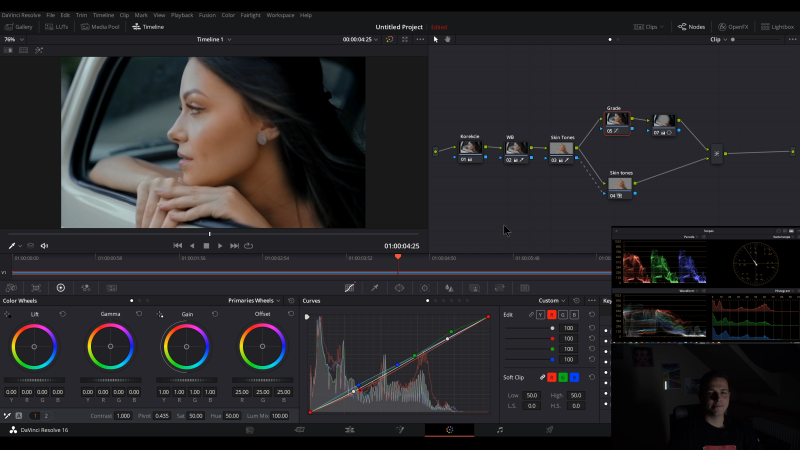Skip to next clip

tap(234, 245)
